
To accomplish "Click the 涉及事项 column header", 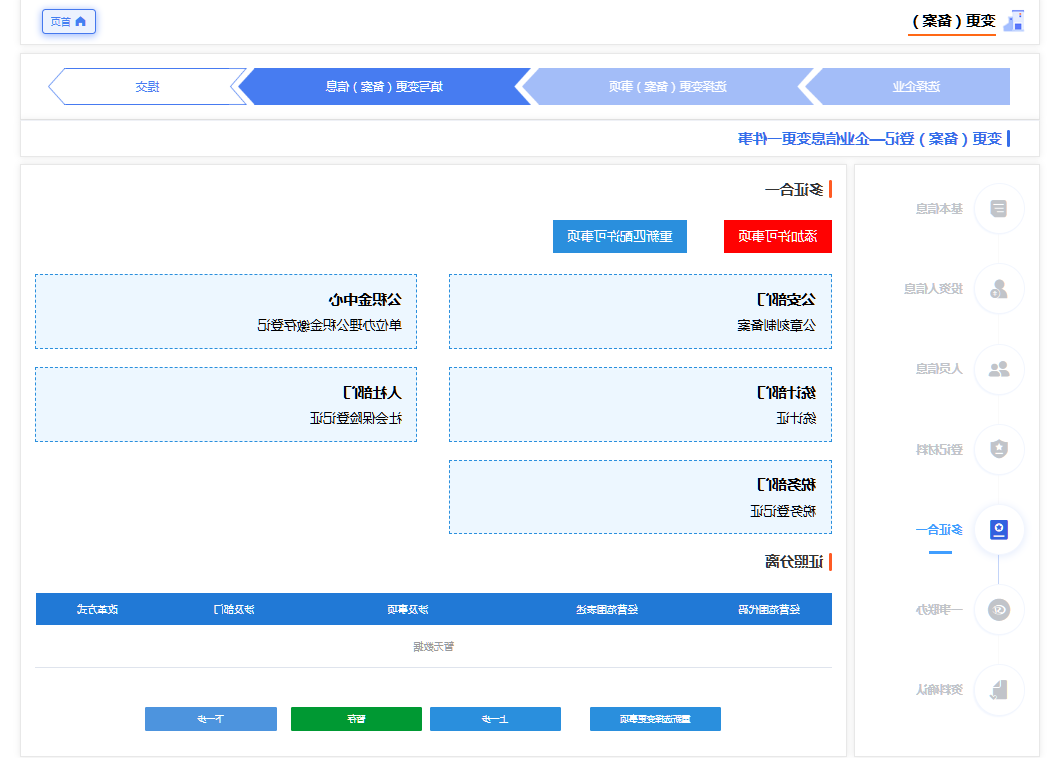I will [x=408, y=609].
